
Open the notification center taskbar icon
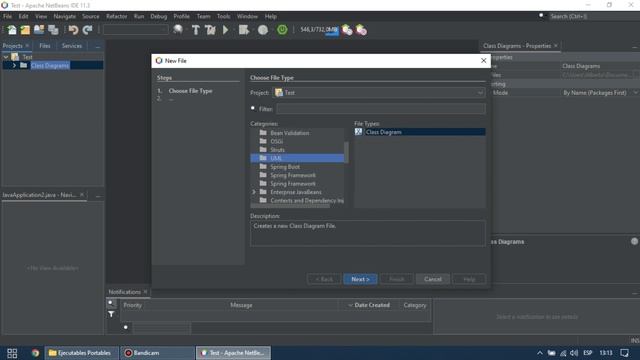[624, 353]
